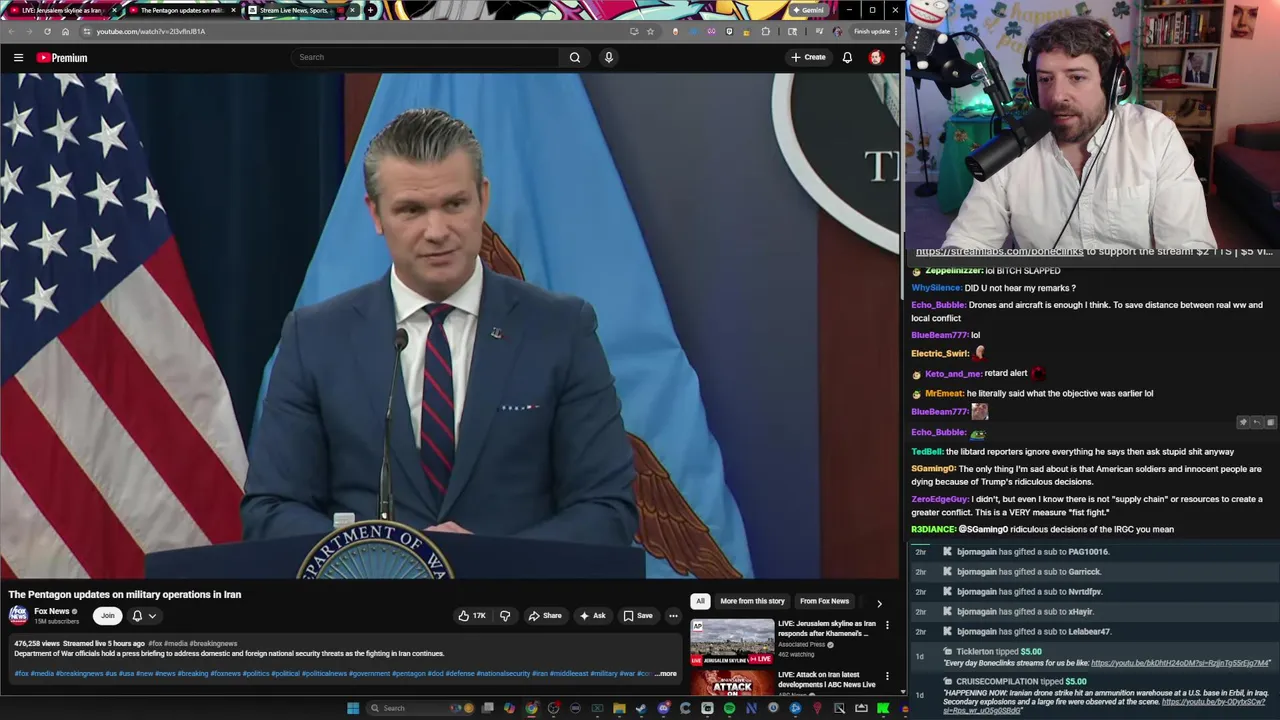1280x720 pixels.
Task: Click the Pentagon briefing video player
Action: coord(450,326)
